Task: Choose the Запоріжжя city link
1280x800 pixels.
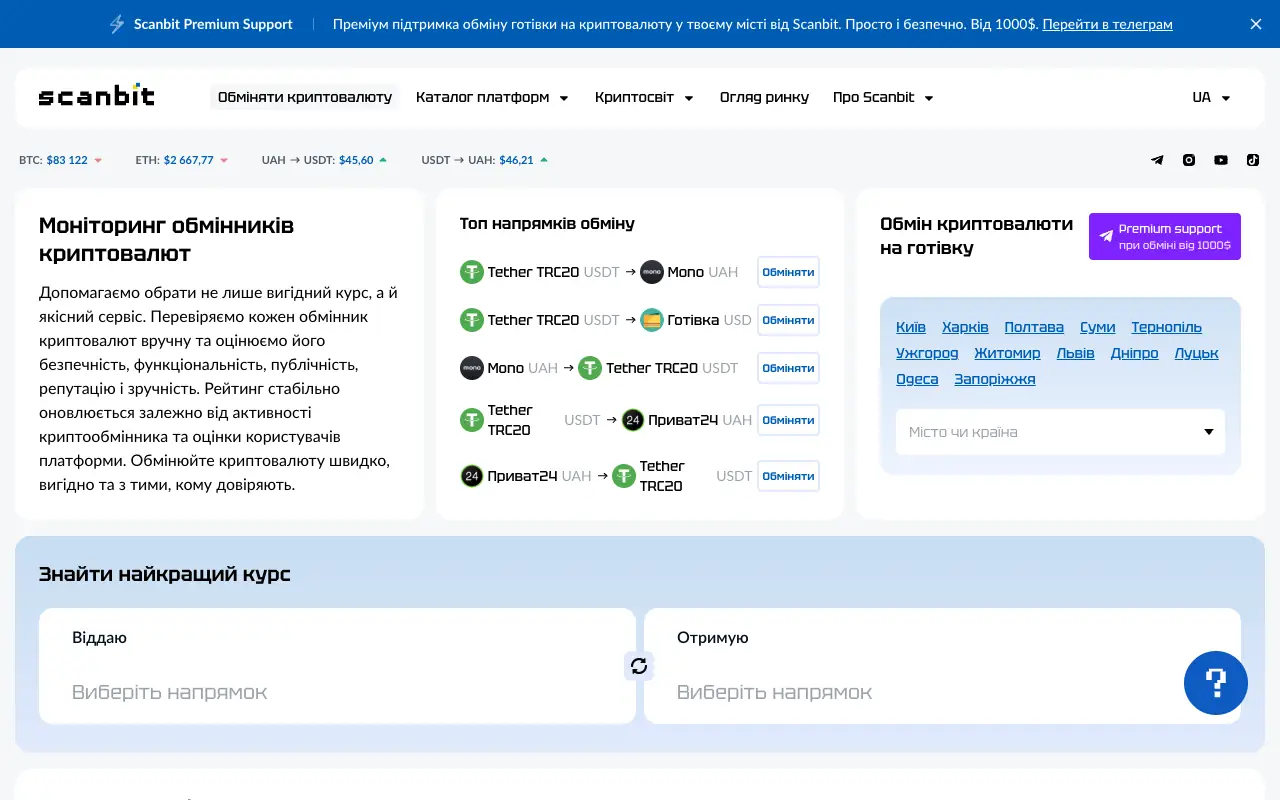Action: (995, 379)
